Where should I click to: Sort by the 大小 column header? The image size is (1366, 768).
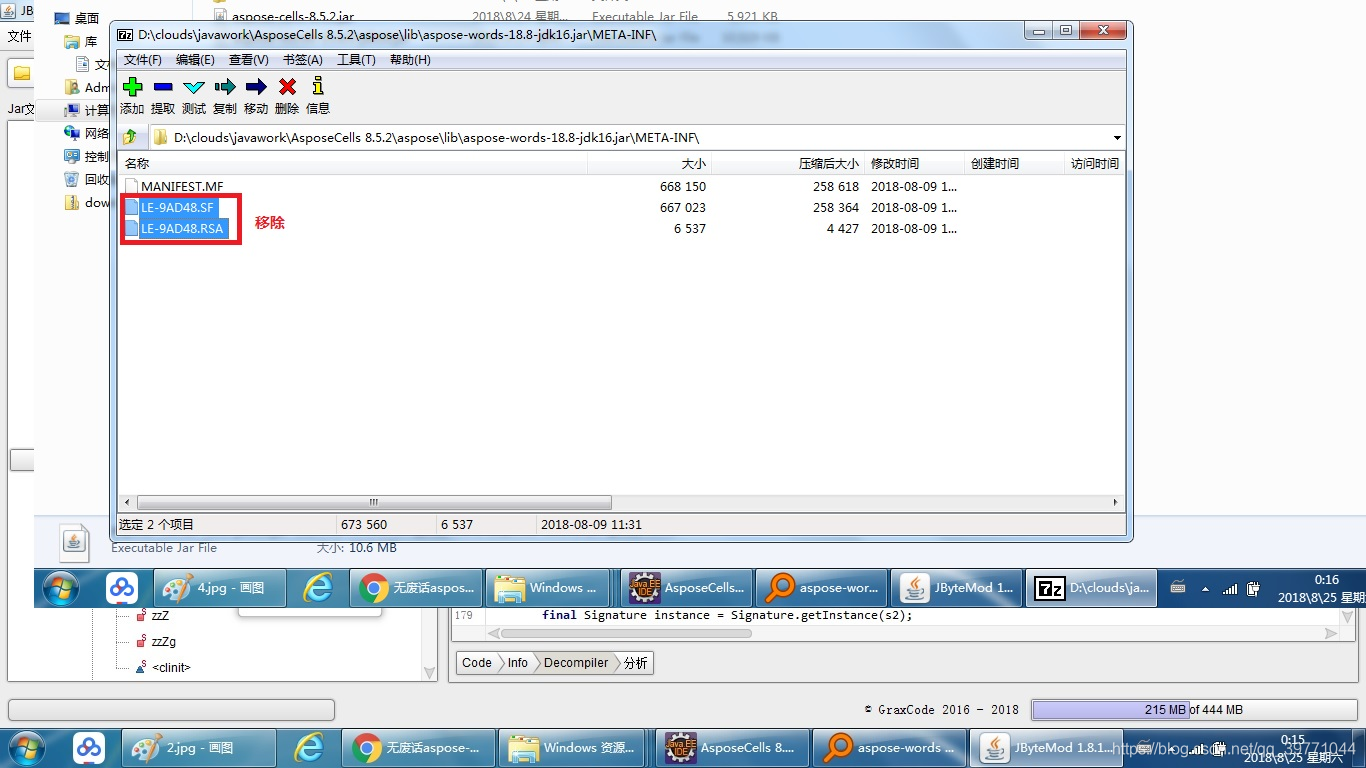[x=649, y=163]
